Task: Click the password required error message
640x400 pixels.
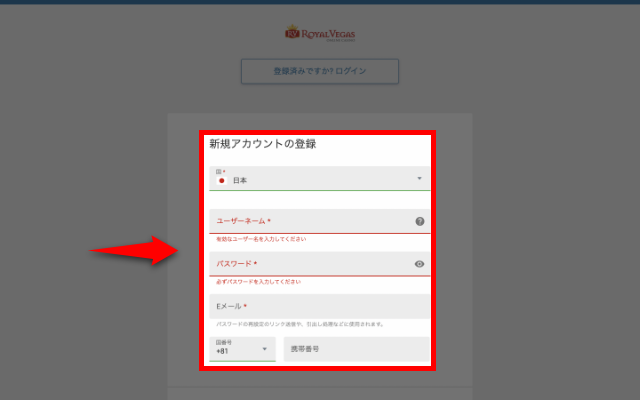Action: click(x=258, y=282)
